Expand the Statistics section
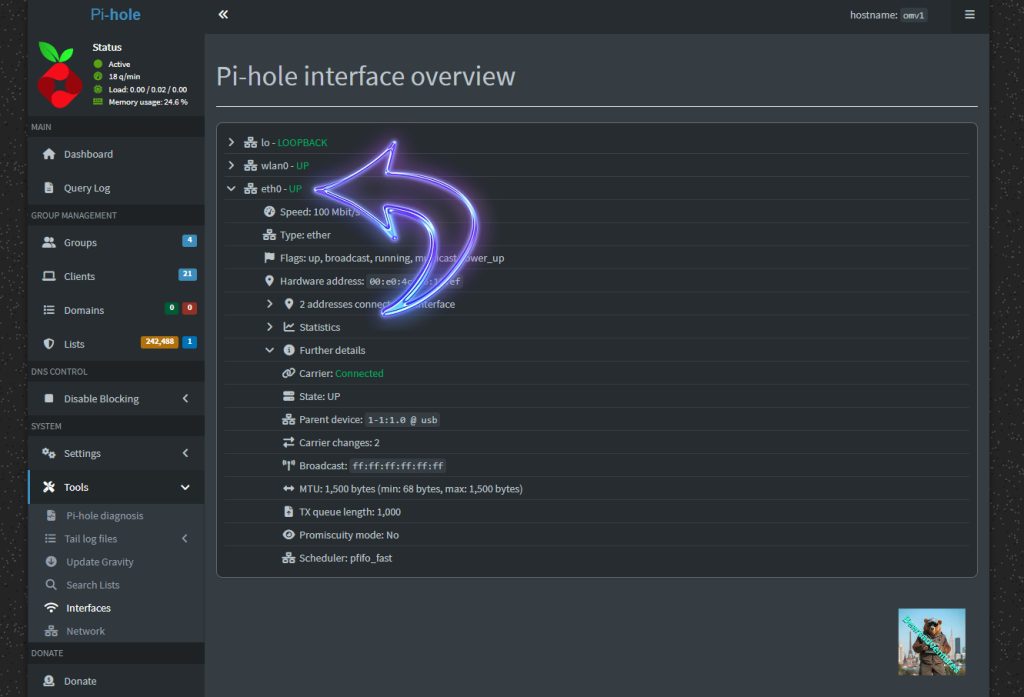Image resolution: width=1024 pixels, height=697 pixels. (270, 327)
